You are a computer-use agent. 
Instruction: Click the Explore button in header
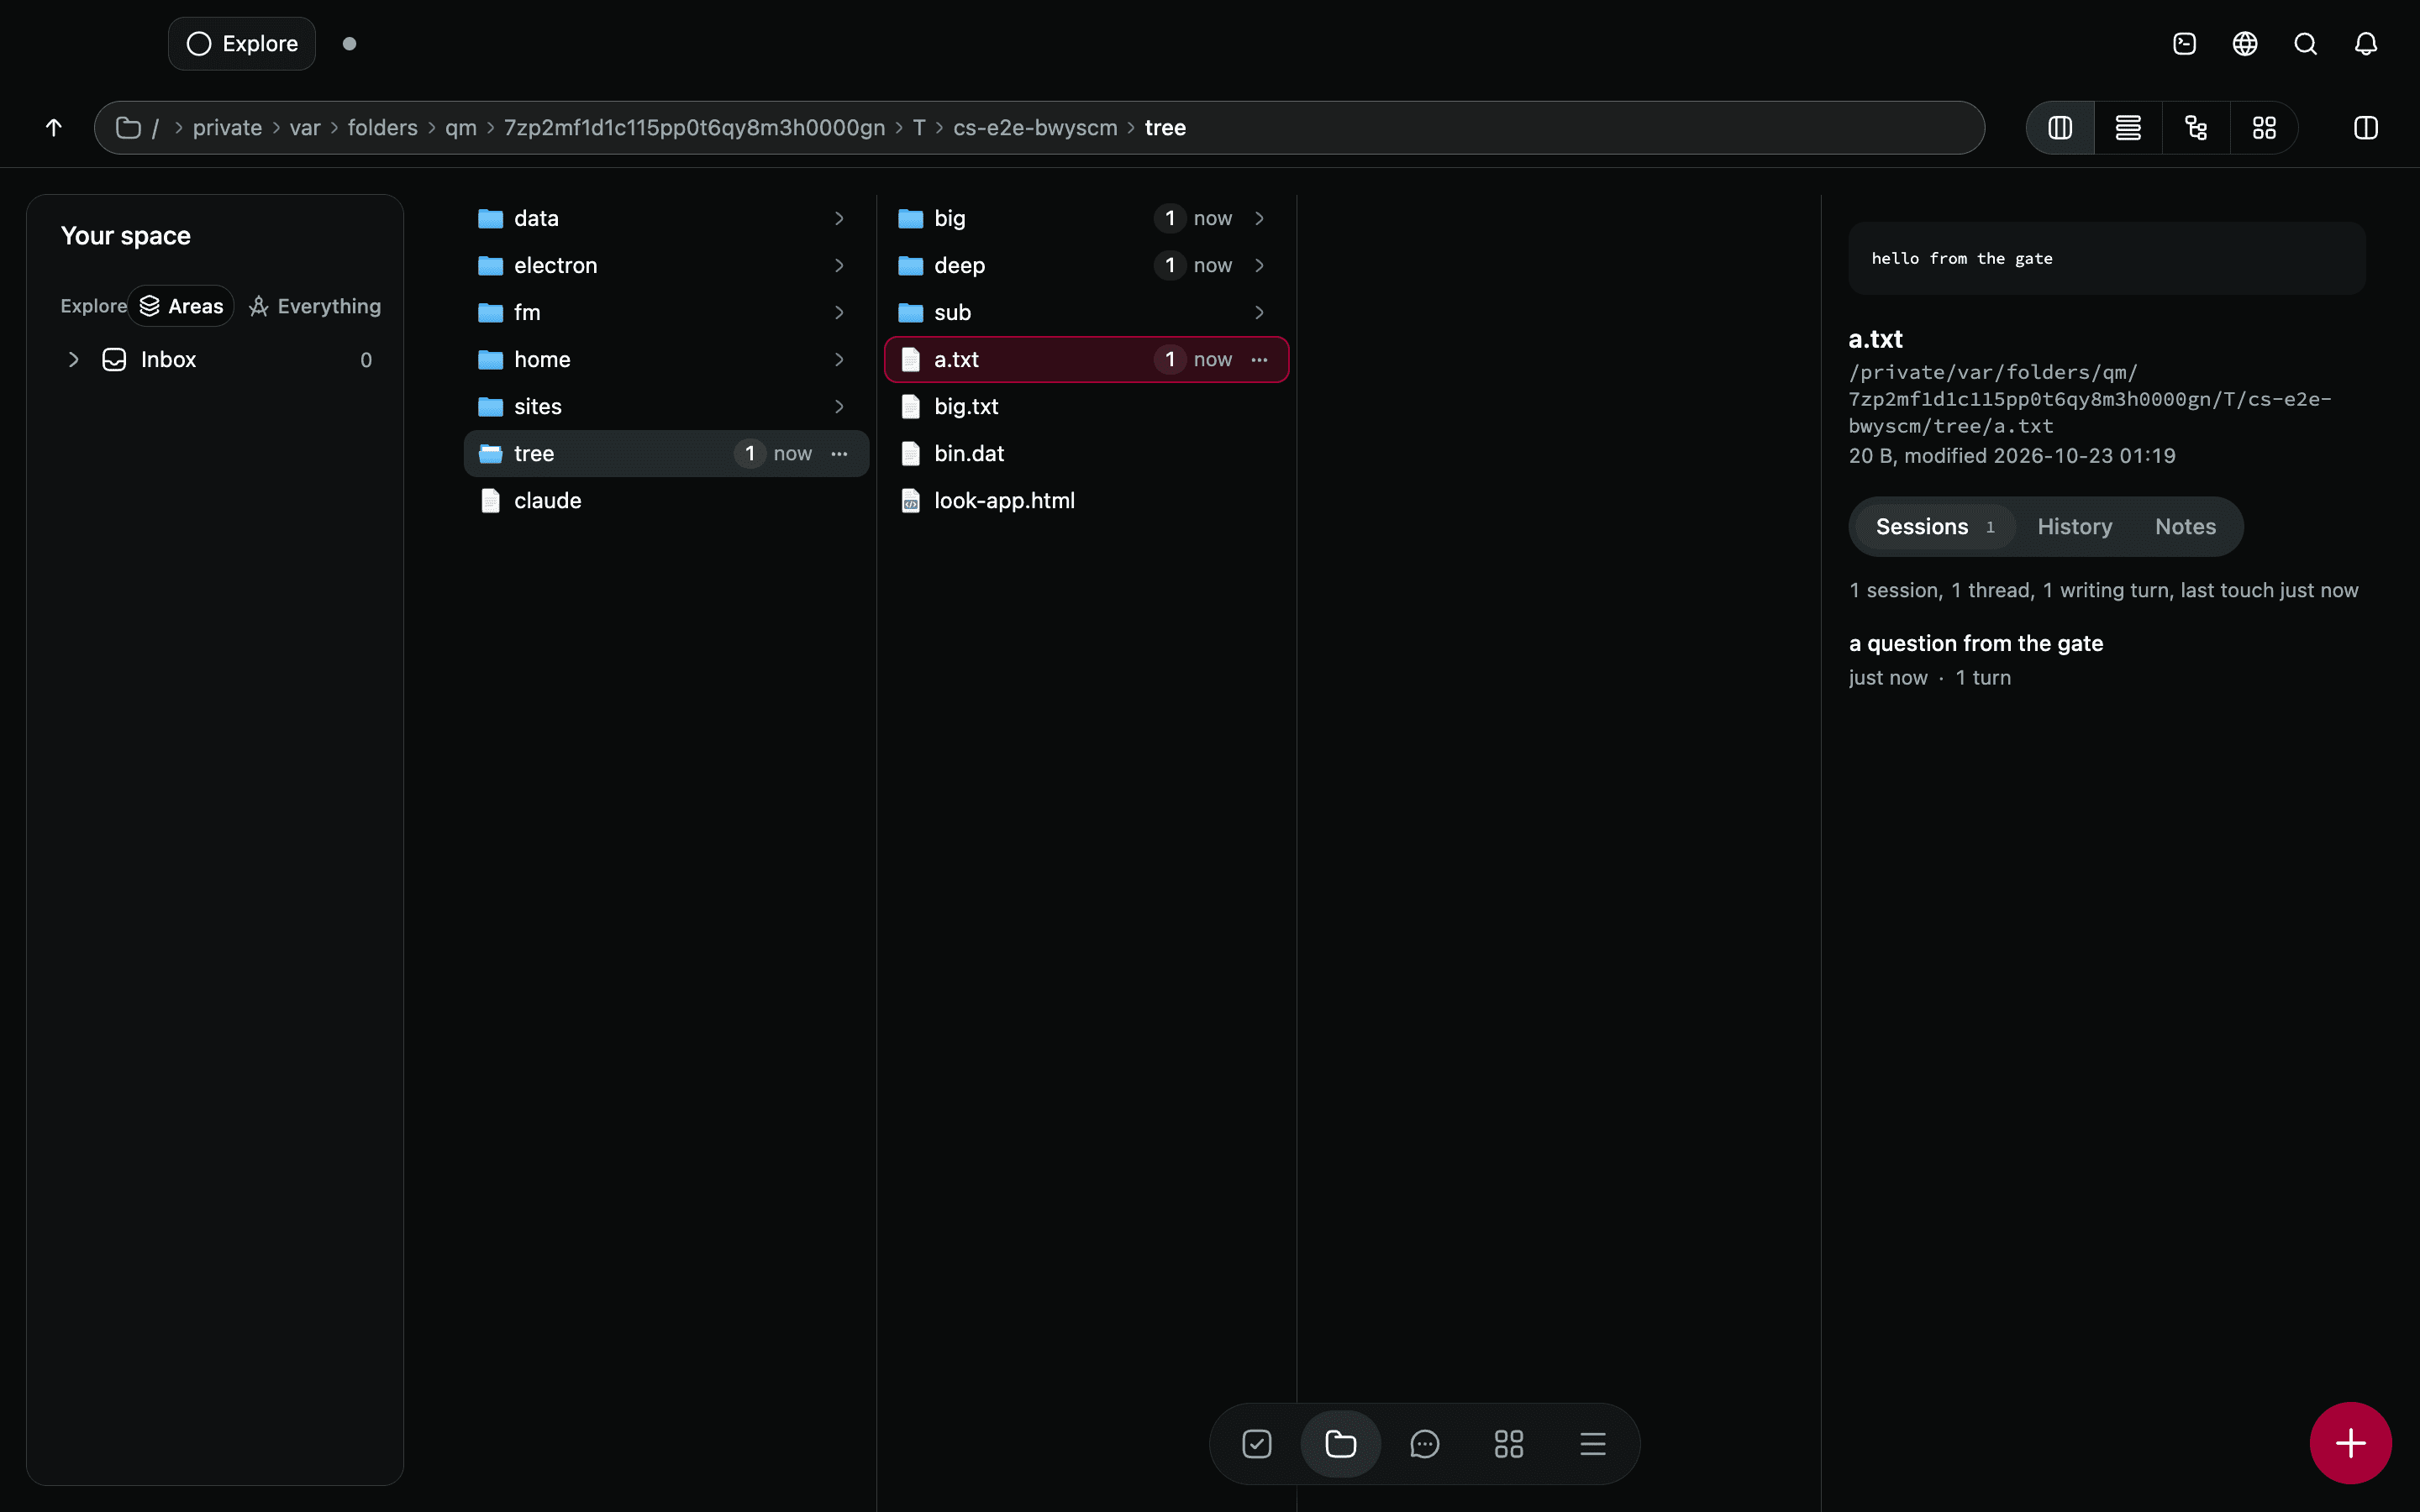point(242,44)
